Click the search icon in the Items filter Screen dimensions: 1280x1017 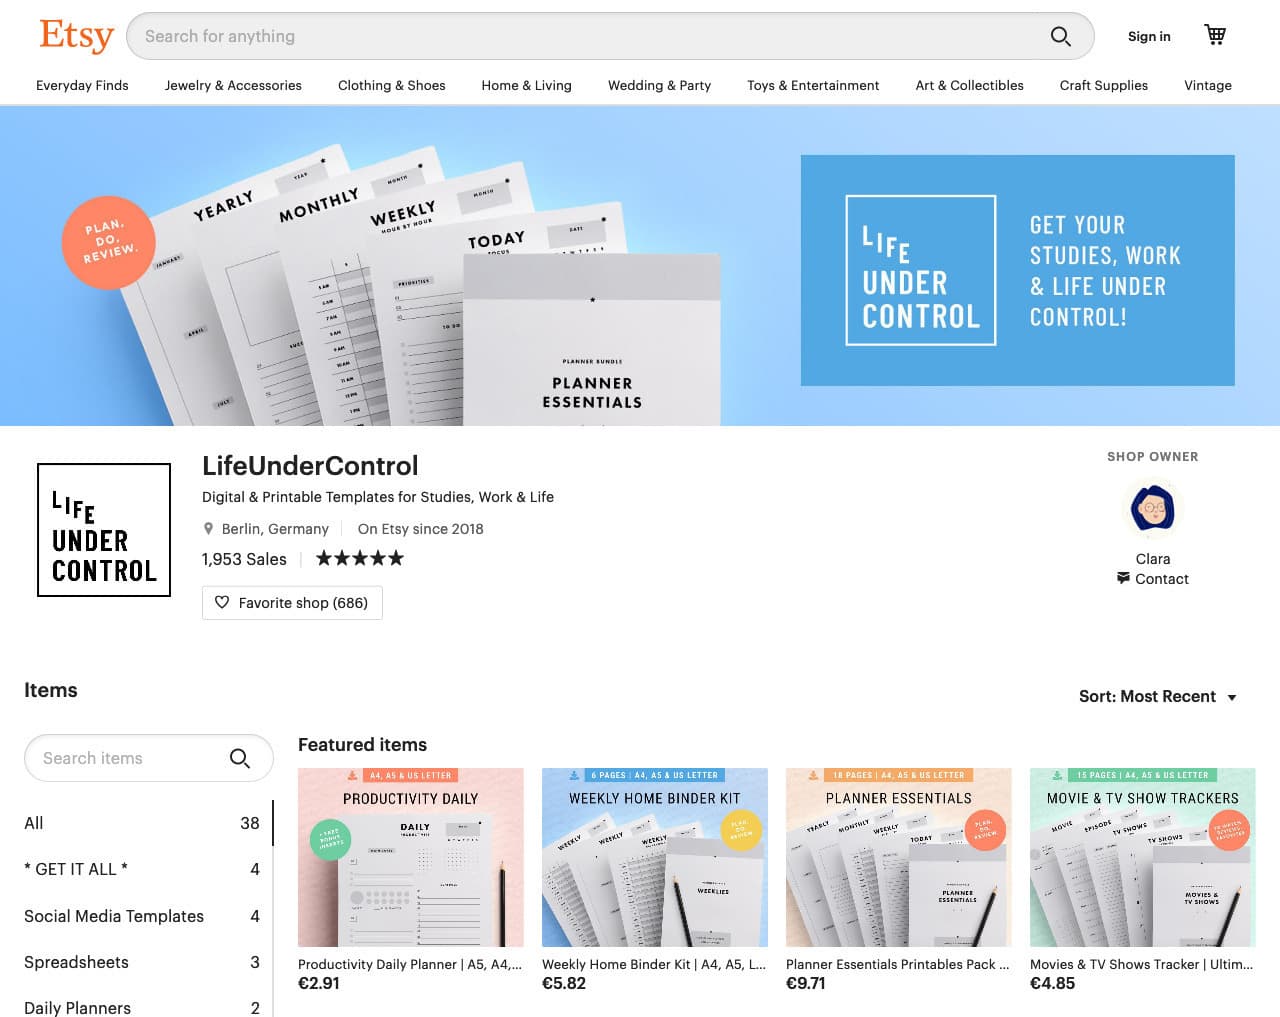click(240, 758)
